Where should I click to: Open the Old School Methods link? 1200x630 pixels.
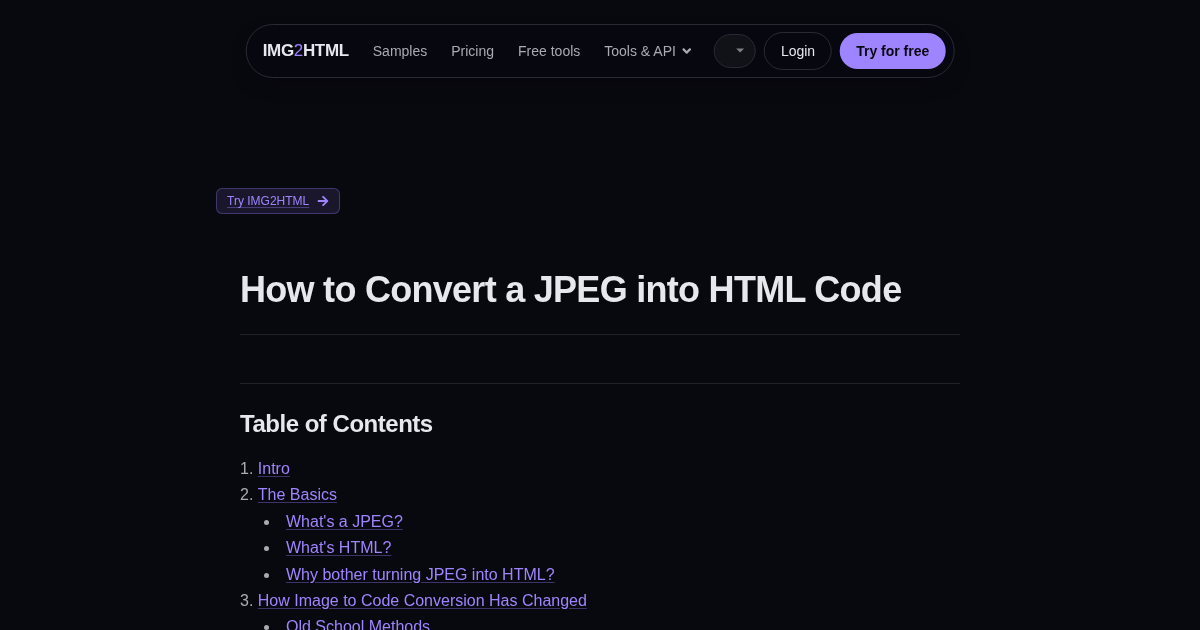[358, 625]
